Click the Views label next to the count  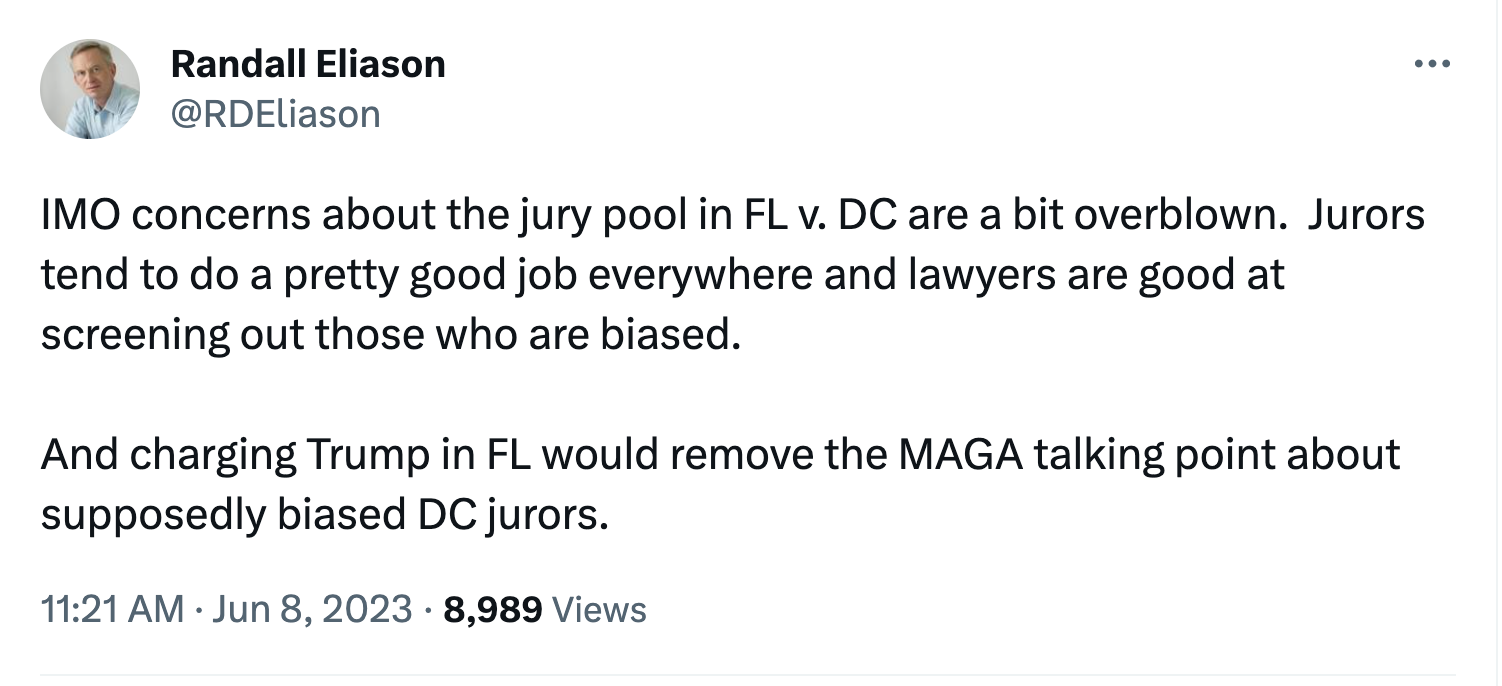(602, 607)
